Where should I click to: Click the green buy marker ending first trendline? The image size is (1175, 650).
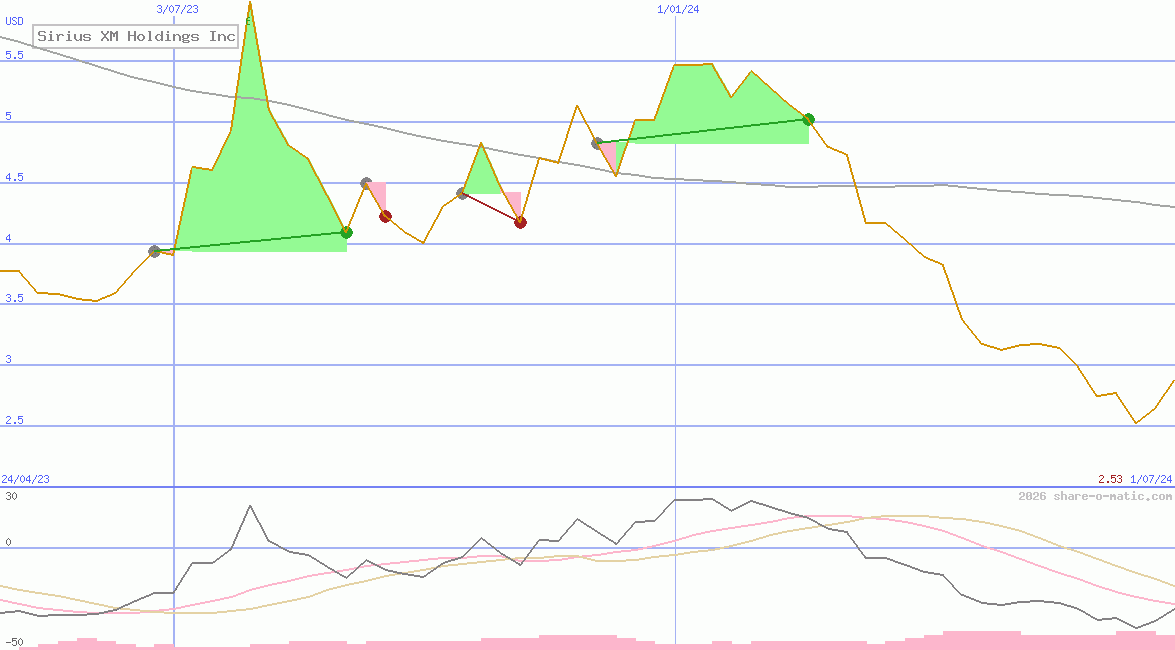(x=347, y=232)
